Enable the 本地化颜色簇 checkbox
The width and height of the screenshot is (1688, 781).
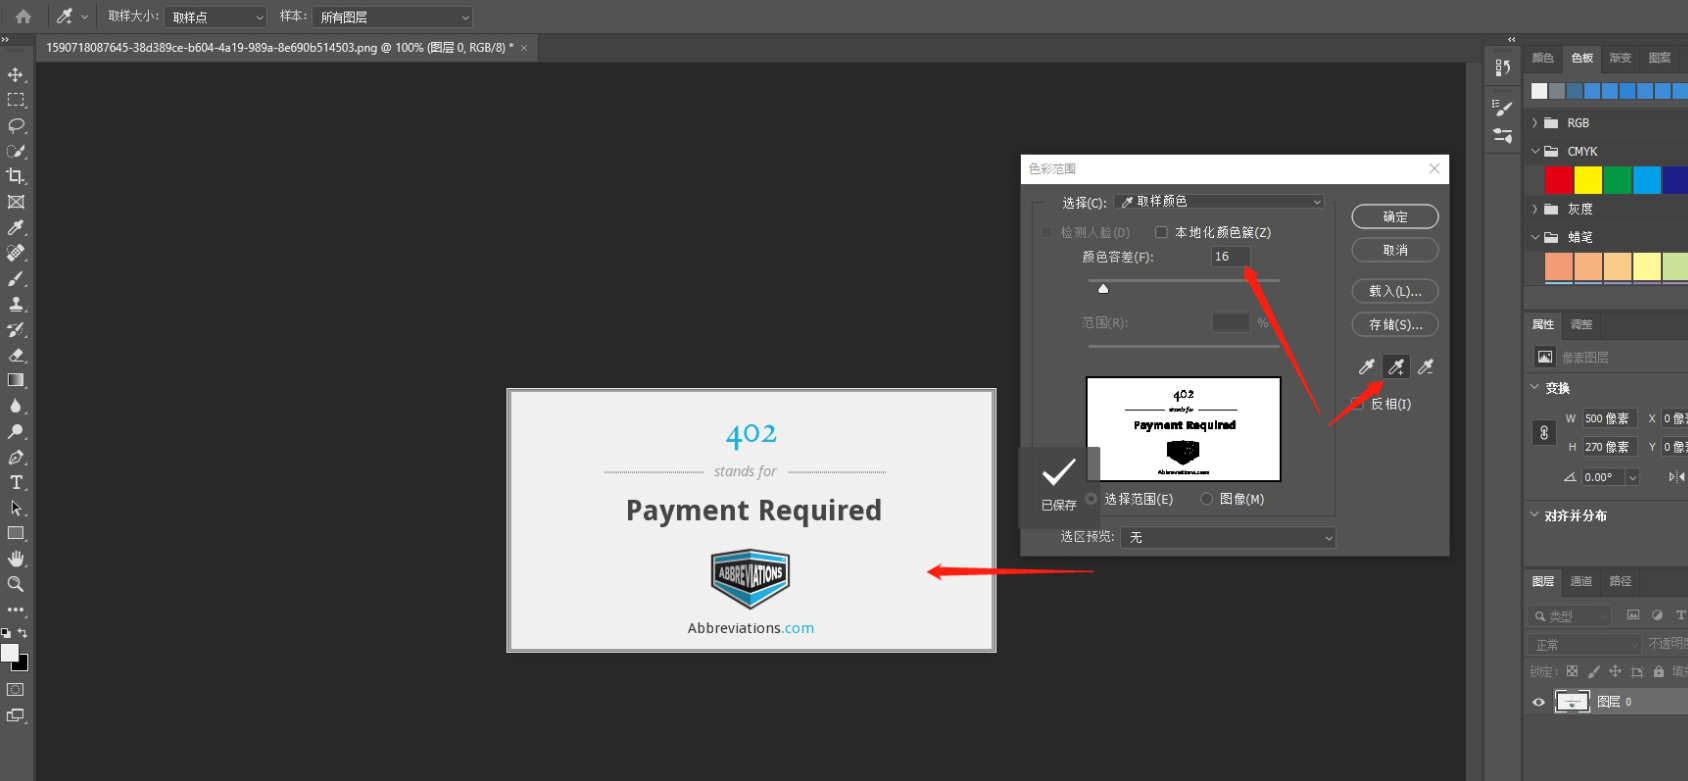1161,232
